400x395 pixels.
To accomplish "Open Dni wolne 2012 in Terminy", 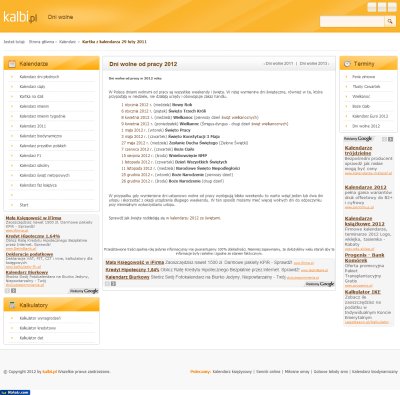I will coord(366,126).
